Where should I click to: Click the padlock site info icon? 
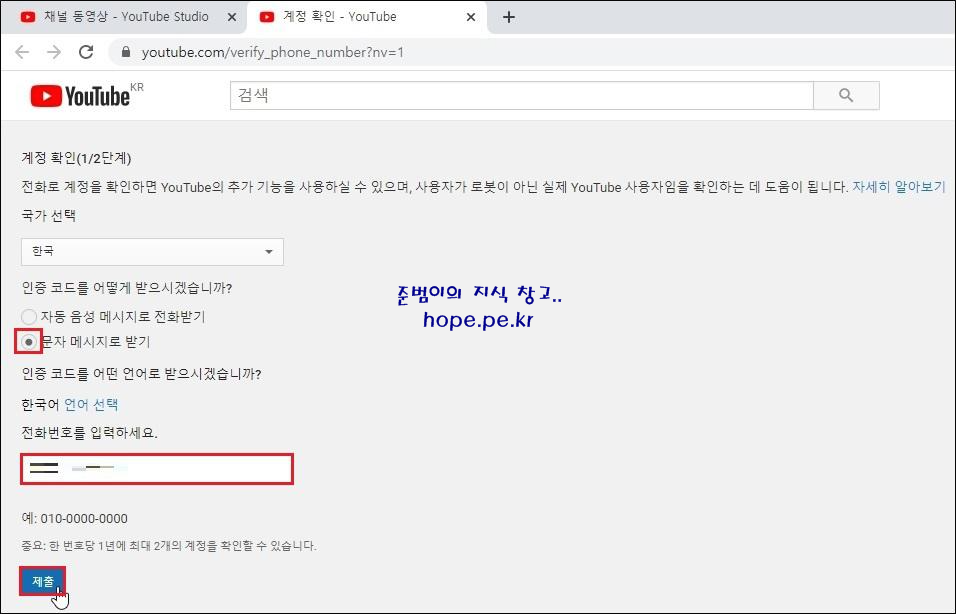pyautogui.click(x=126, y=52)
